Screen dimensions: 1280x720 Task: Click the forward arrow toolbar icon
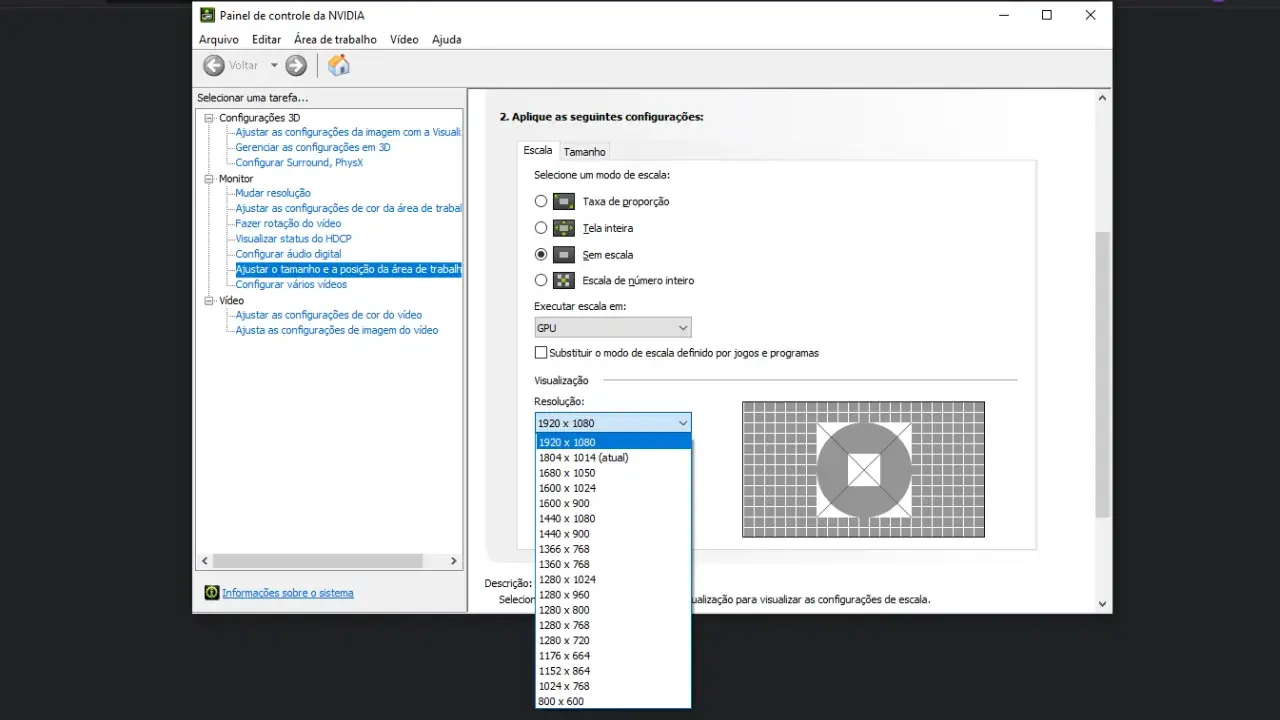click(x=296, y=65)
